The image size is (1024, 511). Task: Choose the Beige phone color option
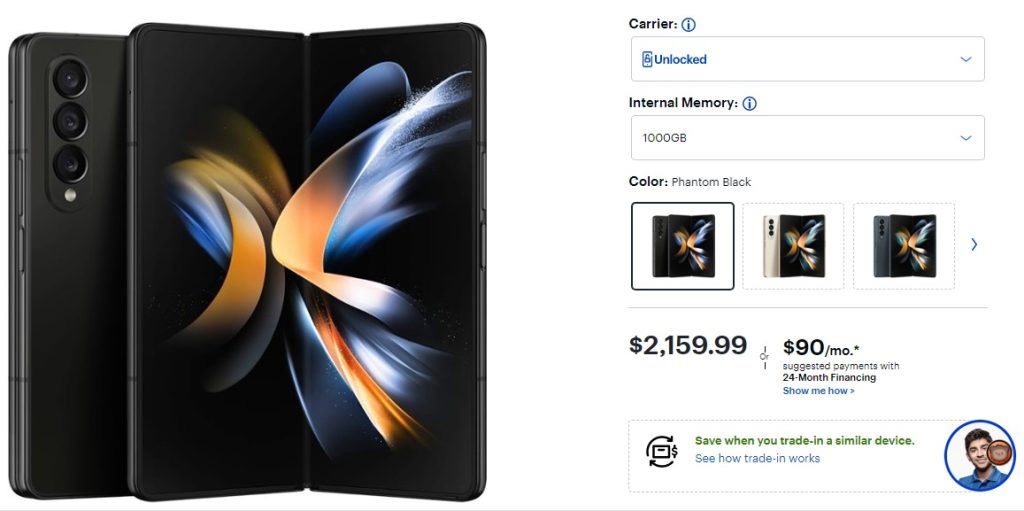point(793,246)
